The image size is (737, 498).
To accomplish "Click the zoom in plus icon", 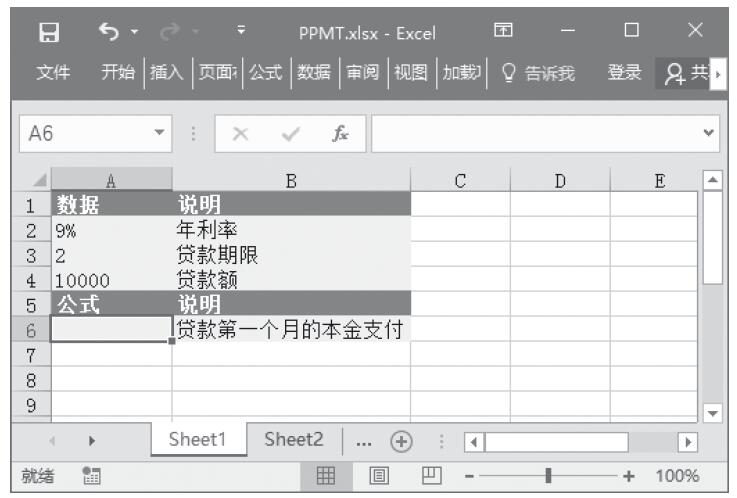I will (x=627, y=476).
